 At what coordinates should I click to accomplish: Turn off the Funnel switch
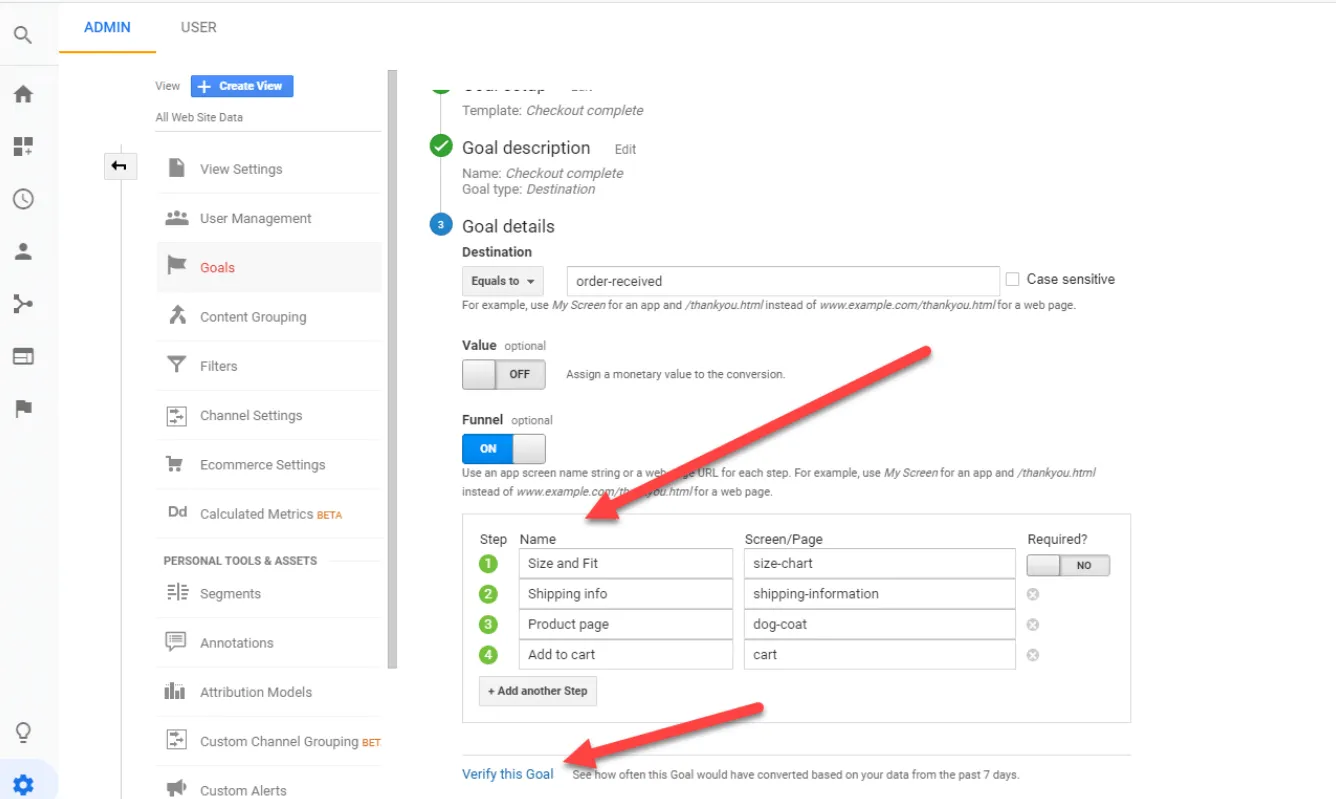504,448
